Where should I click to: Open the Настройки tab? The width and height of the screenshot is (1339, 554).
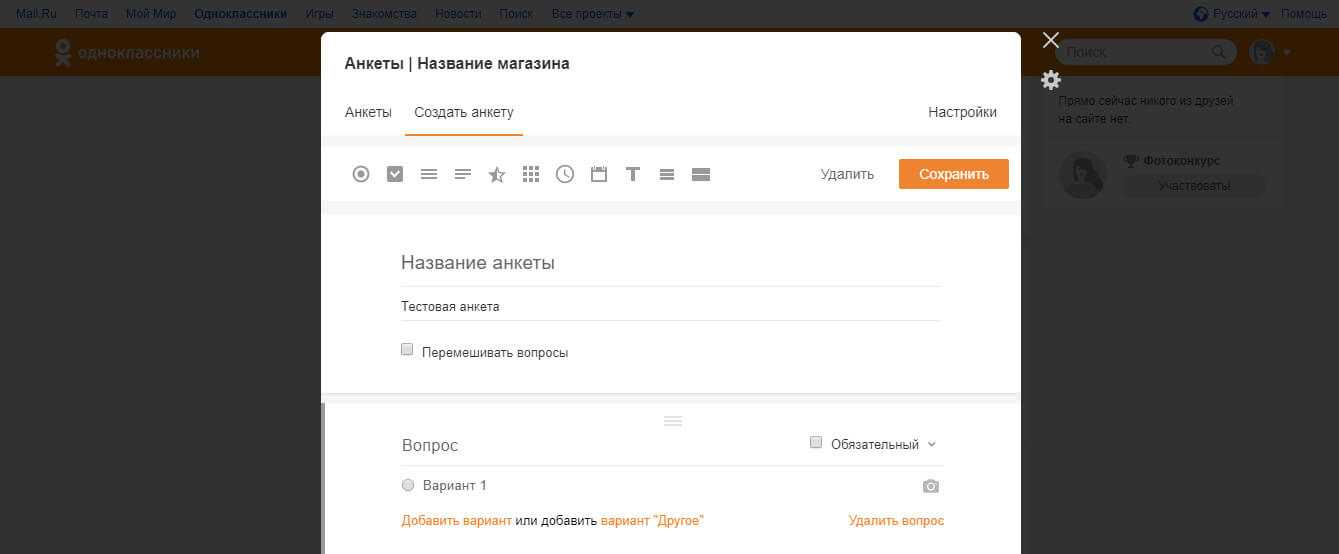coord(962,112)
